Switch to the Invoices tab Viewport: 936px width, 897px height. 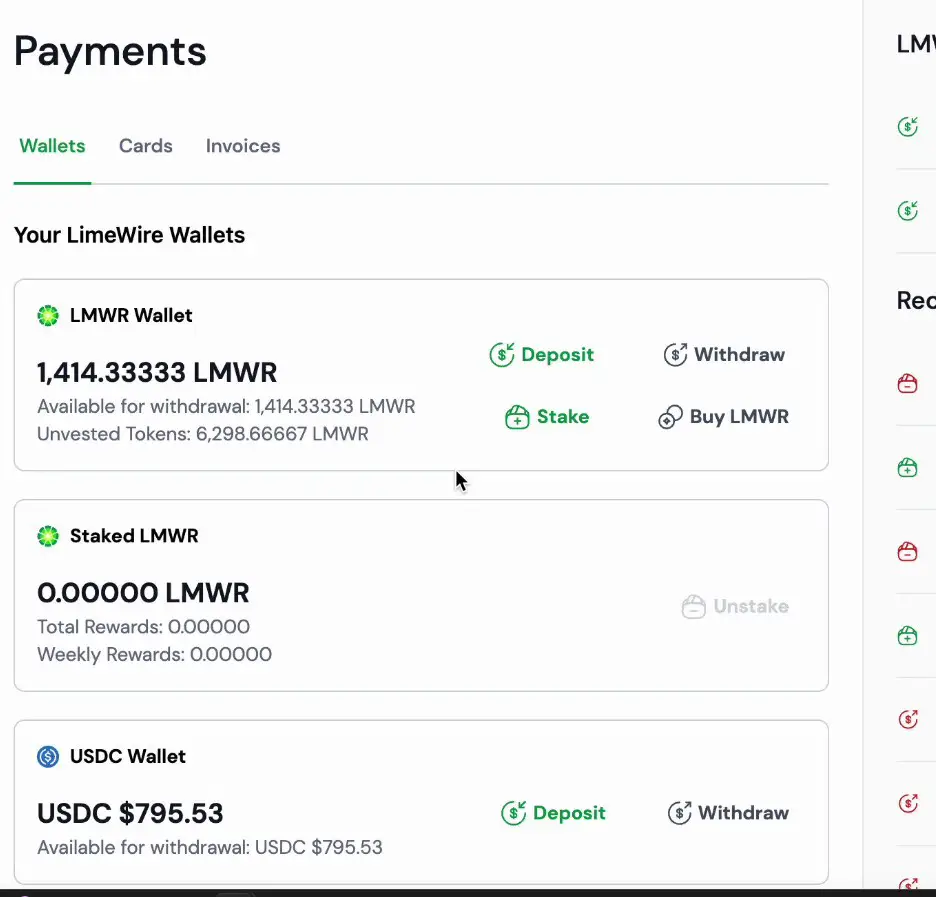243,146
